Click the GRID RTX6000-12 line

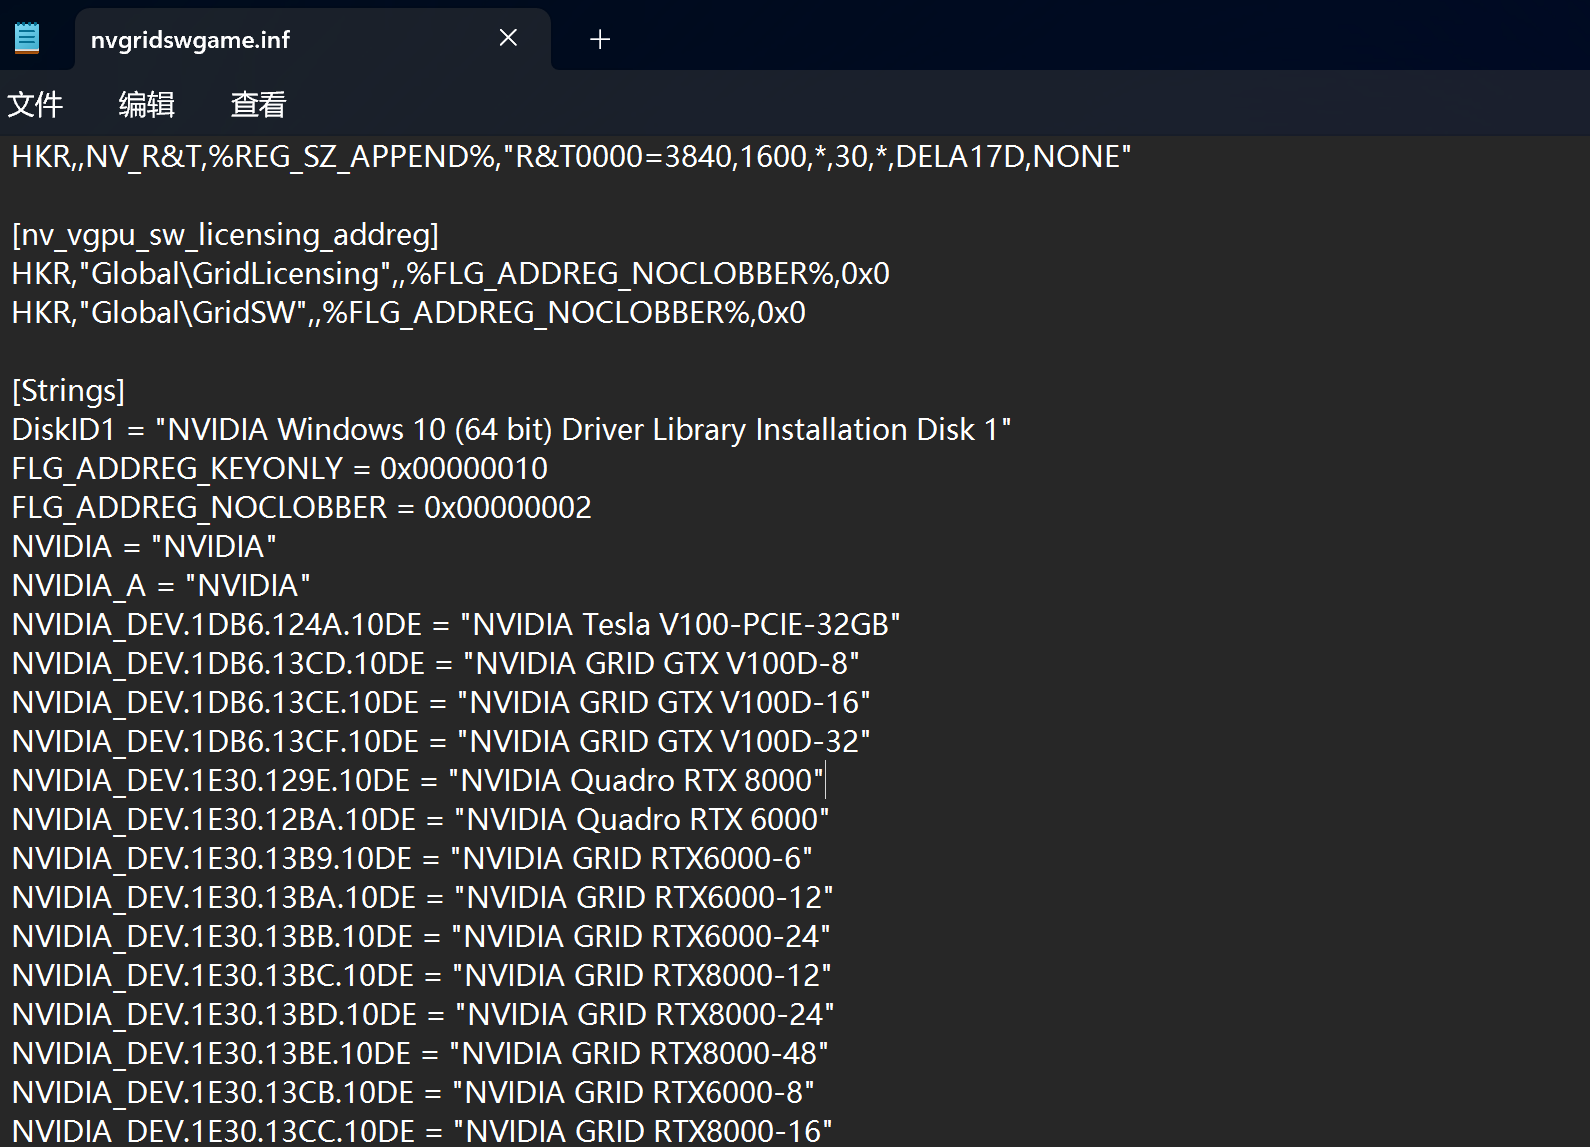click(423, 898)
